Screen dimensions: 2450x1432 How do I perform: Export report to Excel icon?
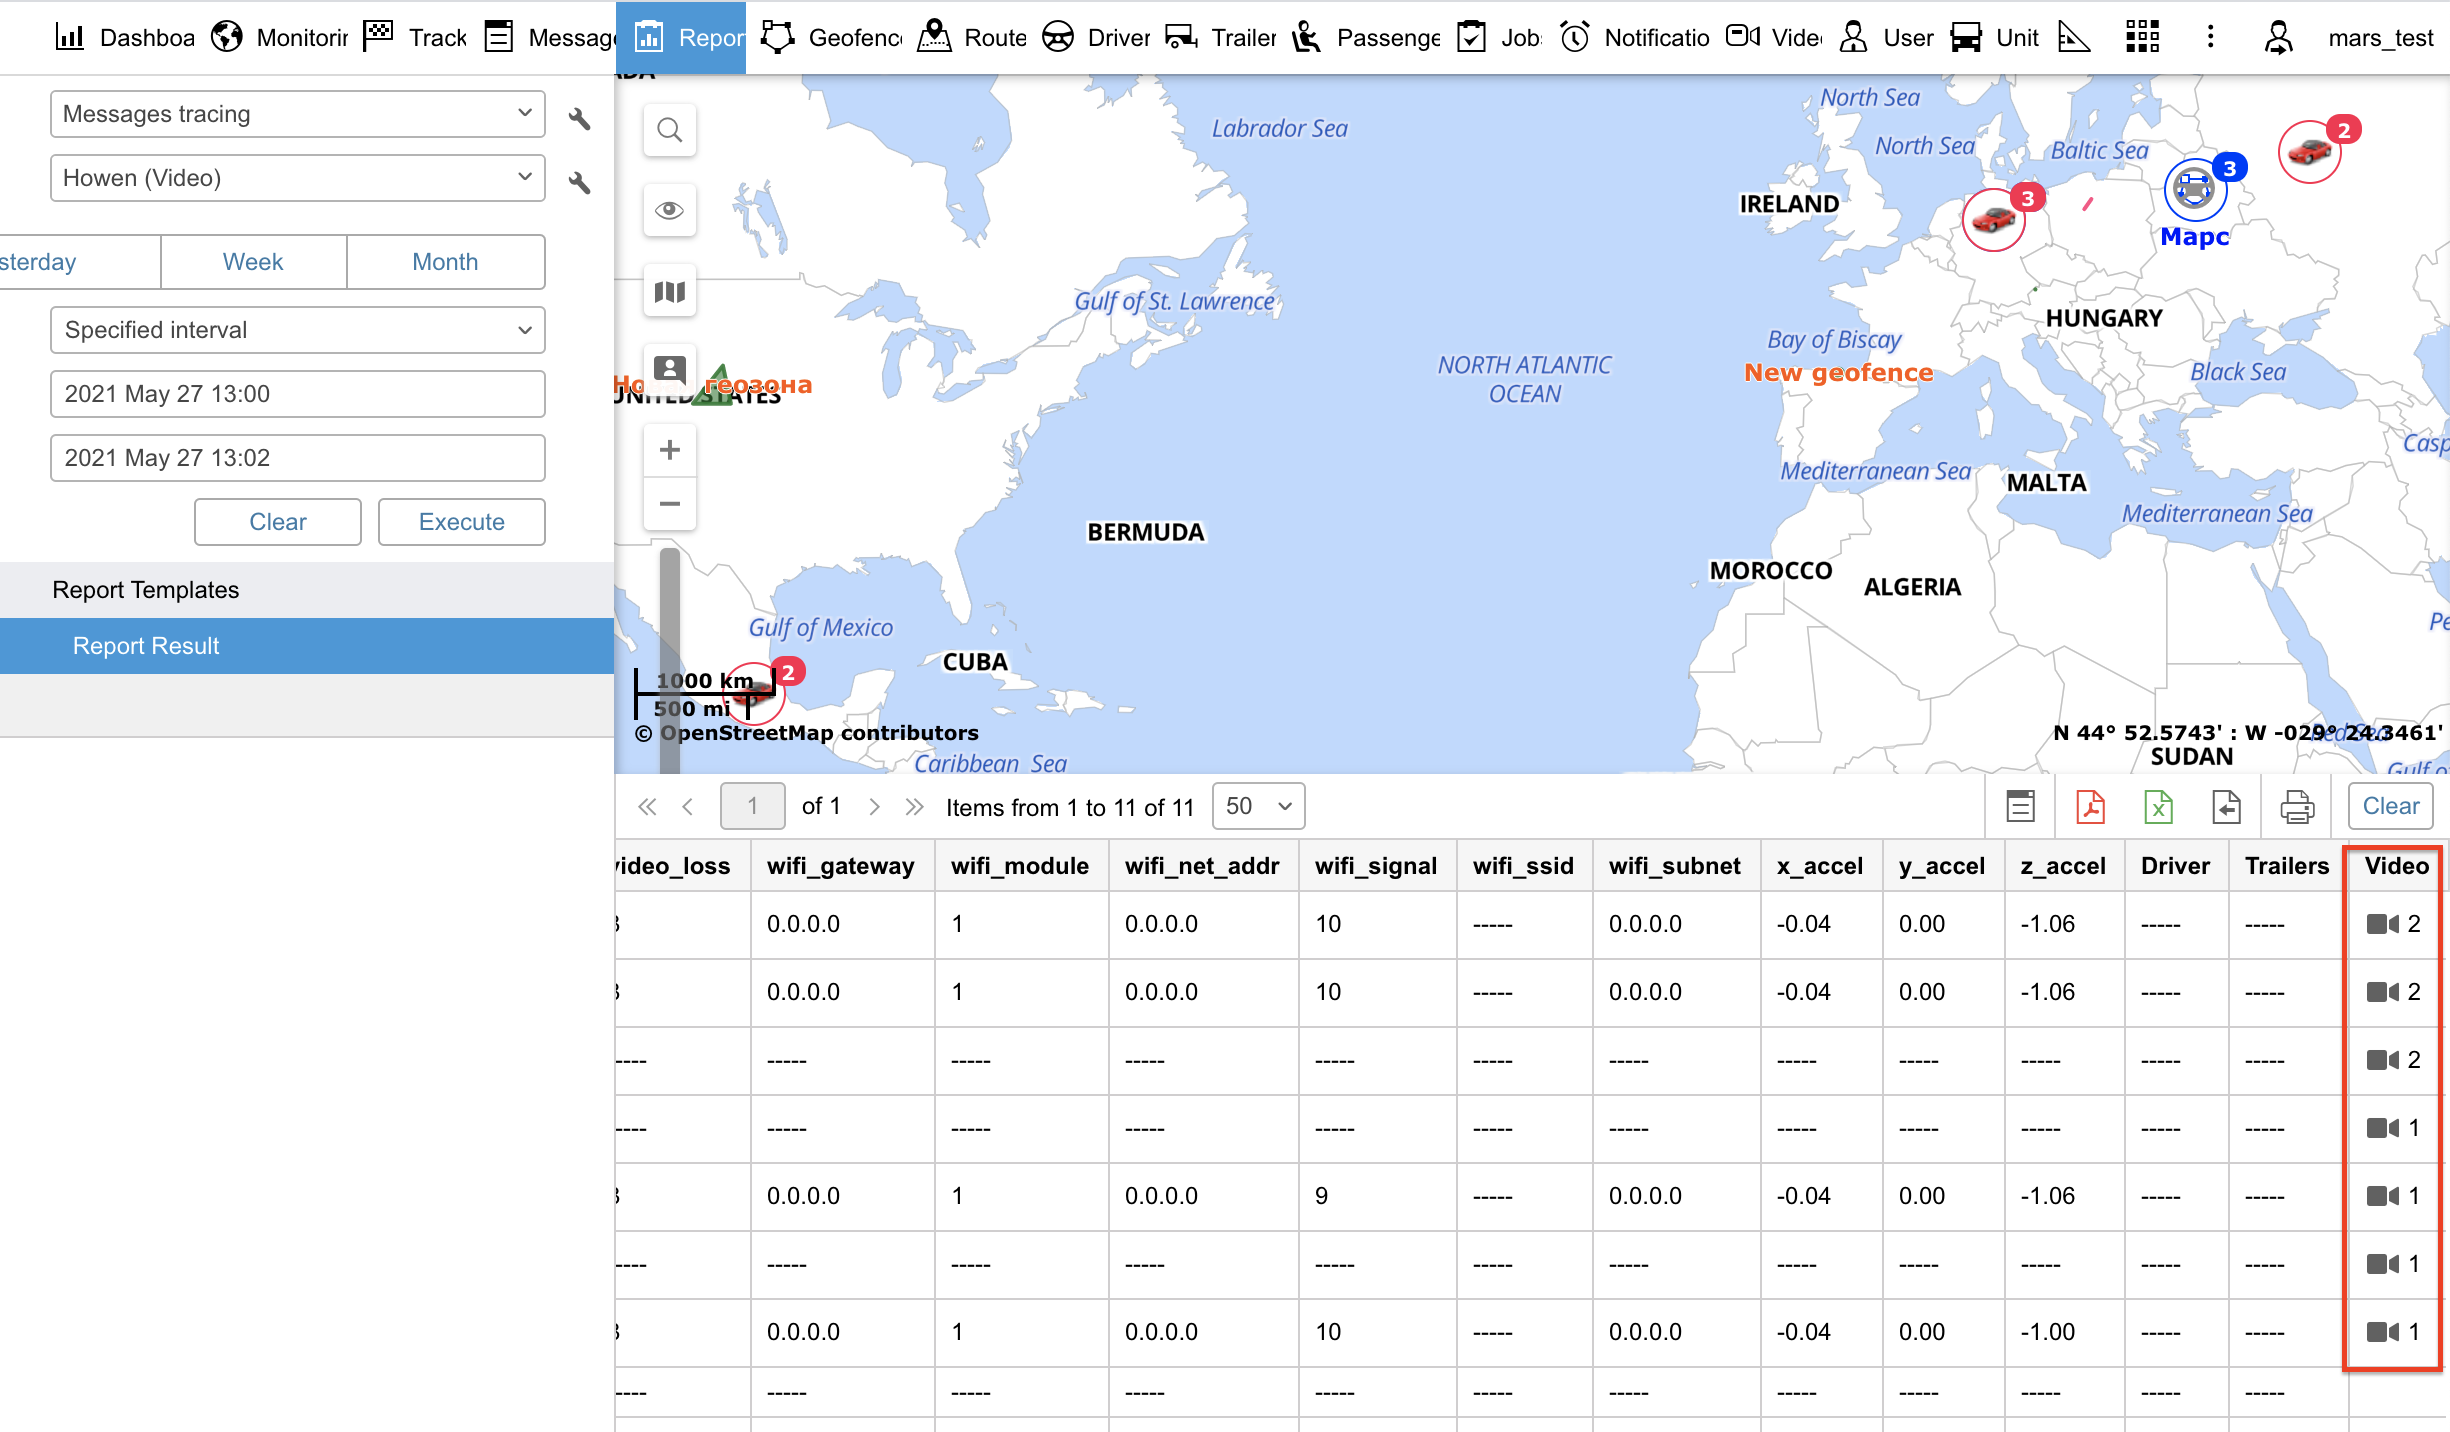(2158, 806)
